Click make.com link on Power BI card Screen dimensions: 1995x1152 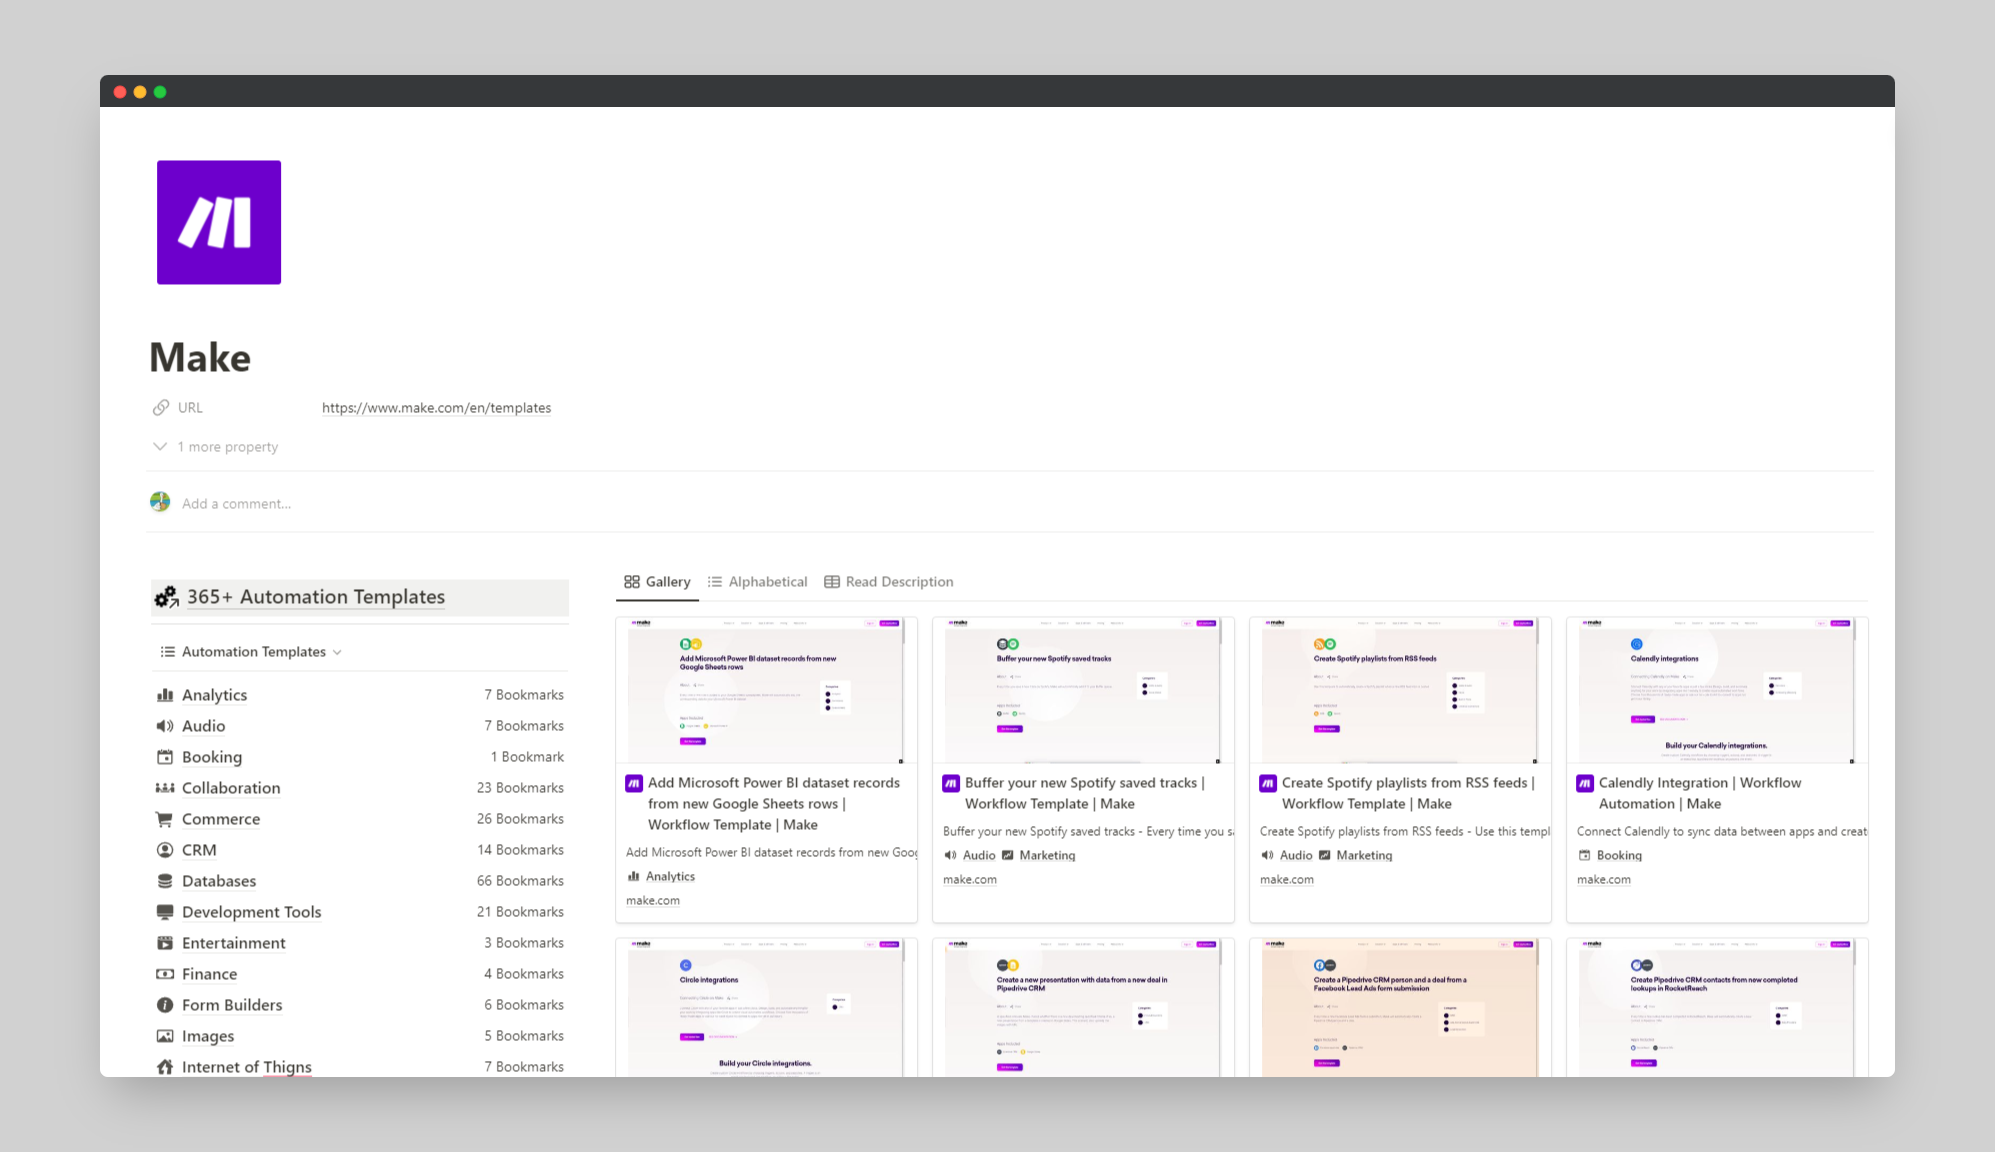pyautogui.click(x=653, y=901)
